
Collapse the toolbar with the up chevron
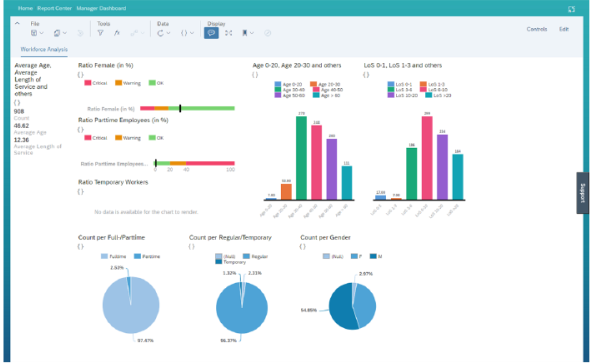(x=17, y=23)
